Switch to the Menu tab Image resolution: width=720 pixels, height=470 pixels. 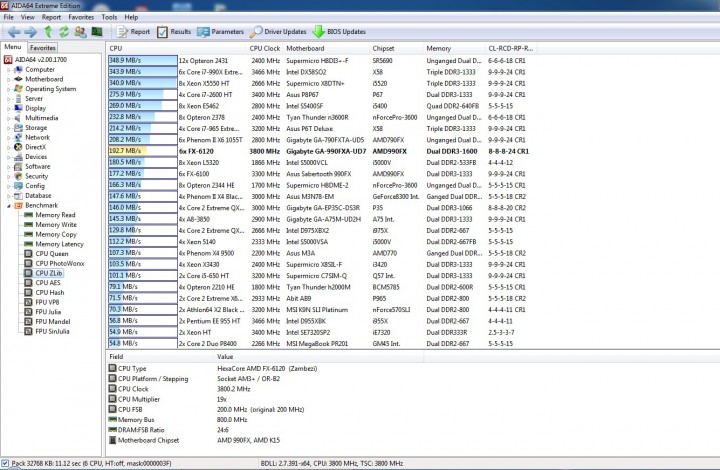pyautogui.click(x=13, y=47)
